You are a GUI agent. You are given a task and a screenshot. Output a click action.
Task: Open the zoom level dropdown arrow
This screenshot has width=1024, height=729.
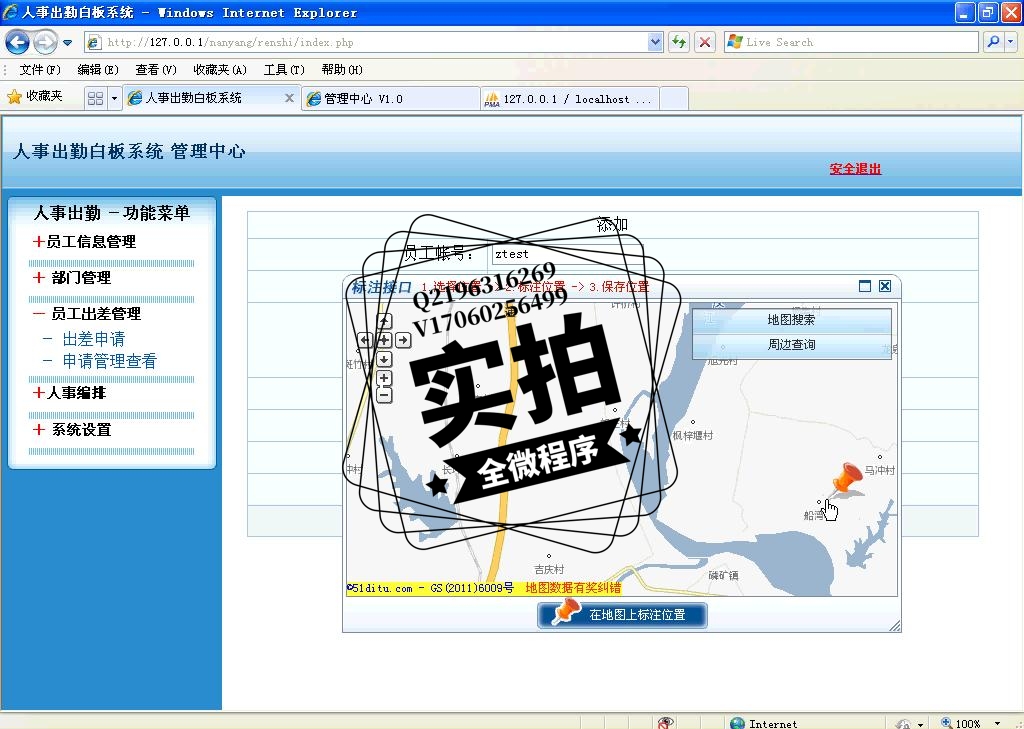(997, 723)
